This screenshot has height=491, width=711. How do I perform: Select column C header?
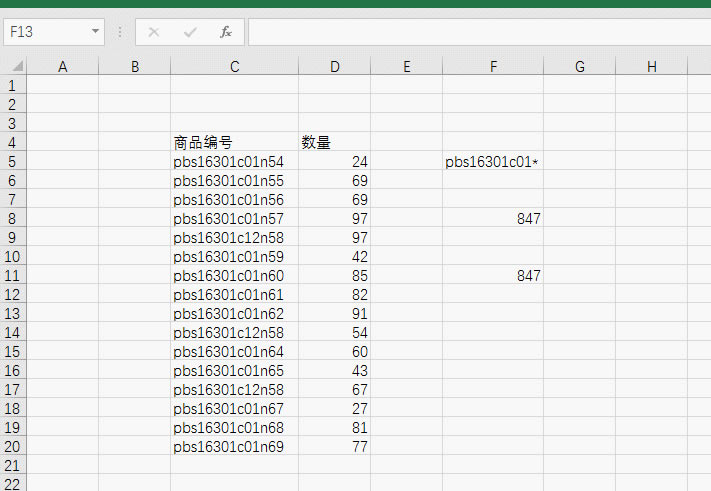(234, 67)
